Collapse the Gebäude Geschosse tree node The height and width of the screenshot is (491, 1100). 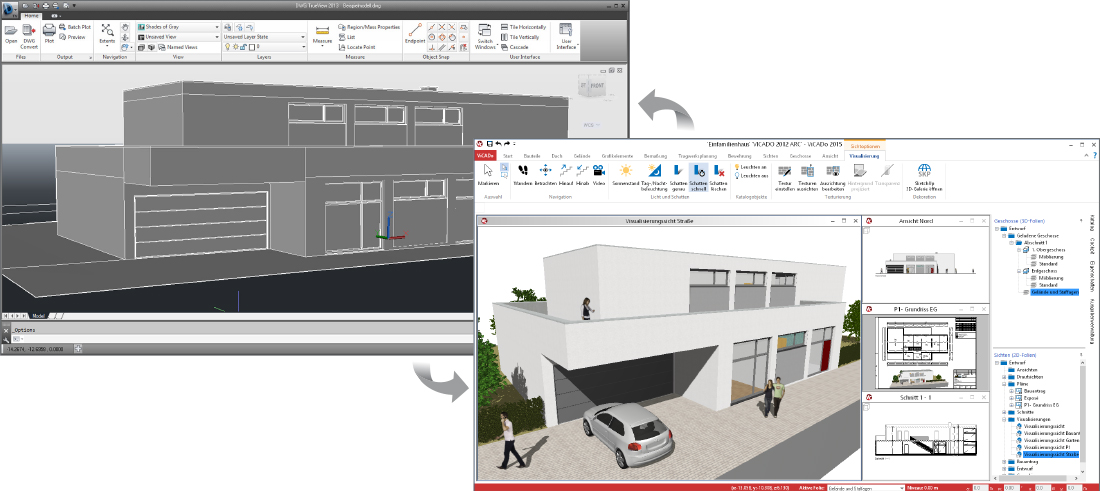(1004, 236)
